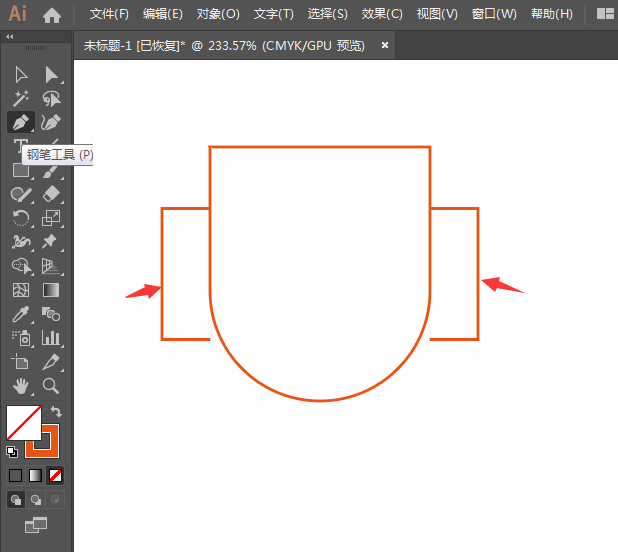Select the Paintbrush tool
Image resolution: width=618 pixels, height=552 pixels.
click(52, 172)
